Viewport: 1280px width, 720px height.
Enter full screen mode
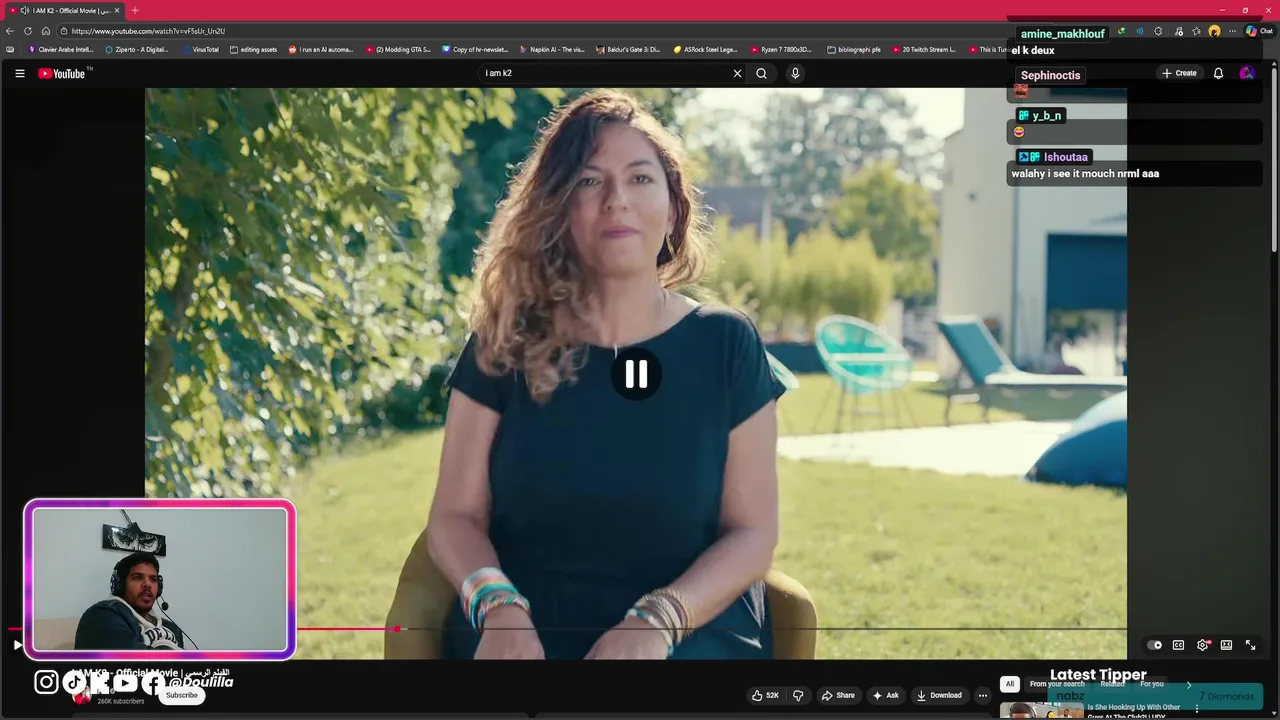coord(1250,645)
